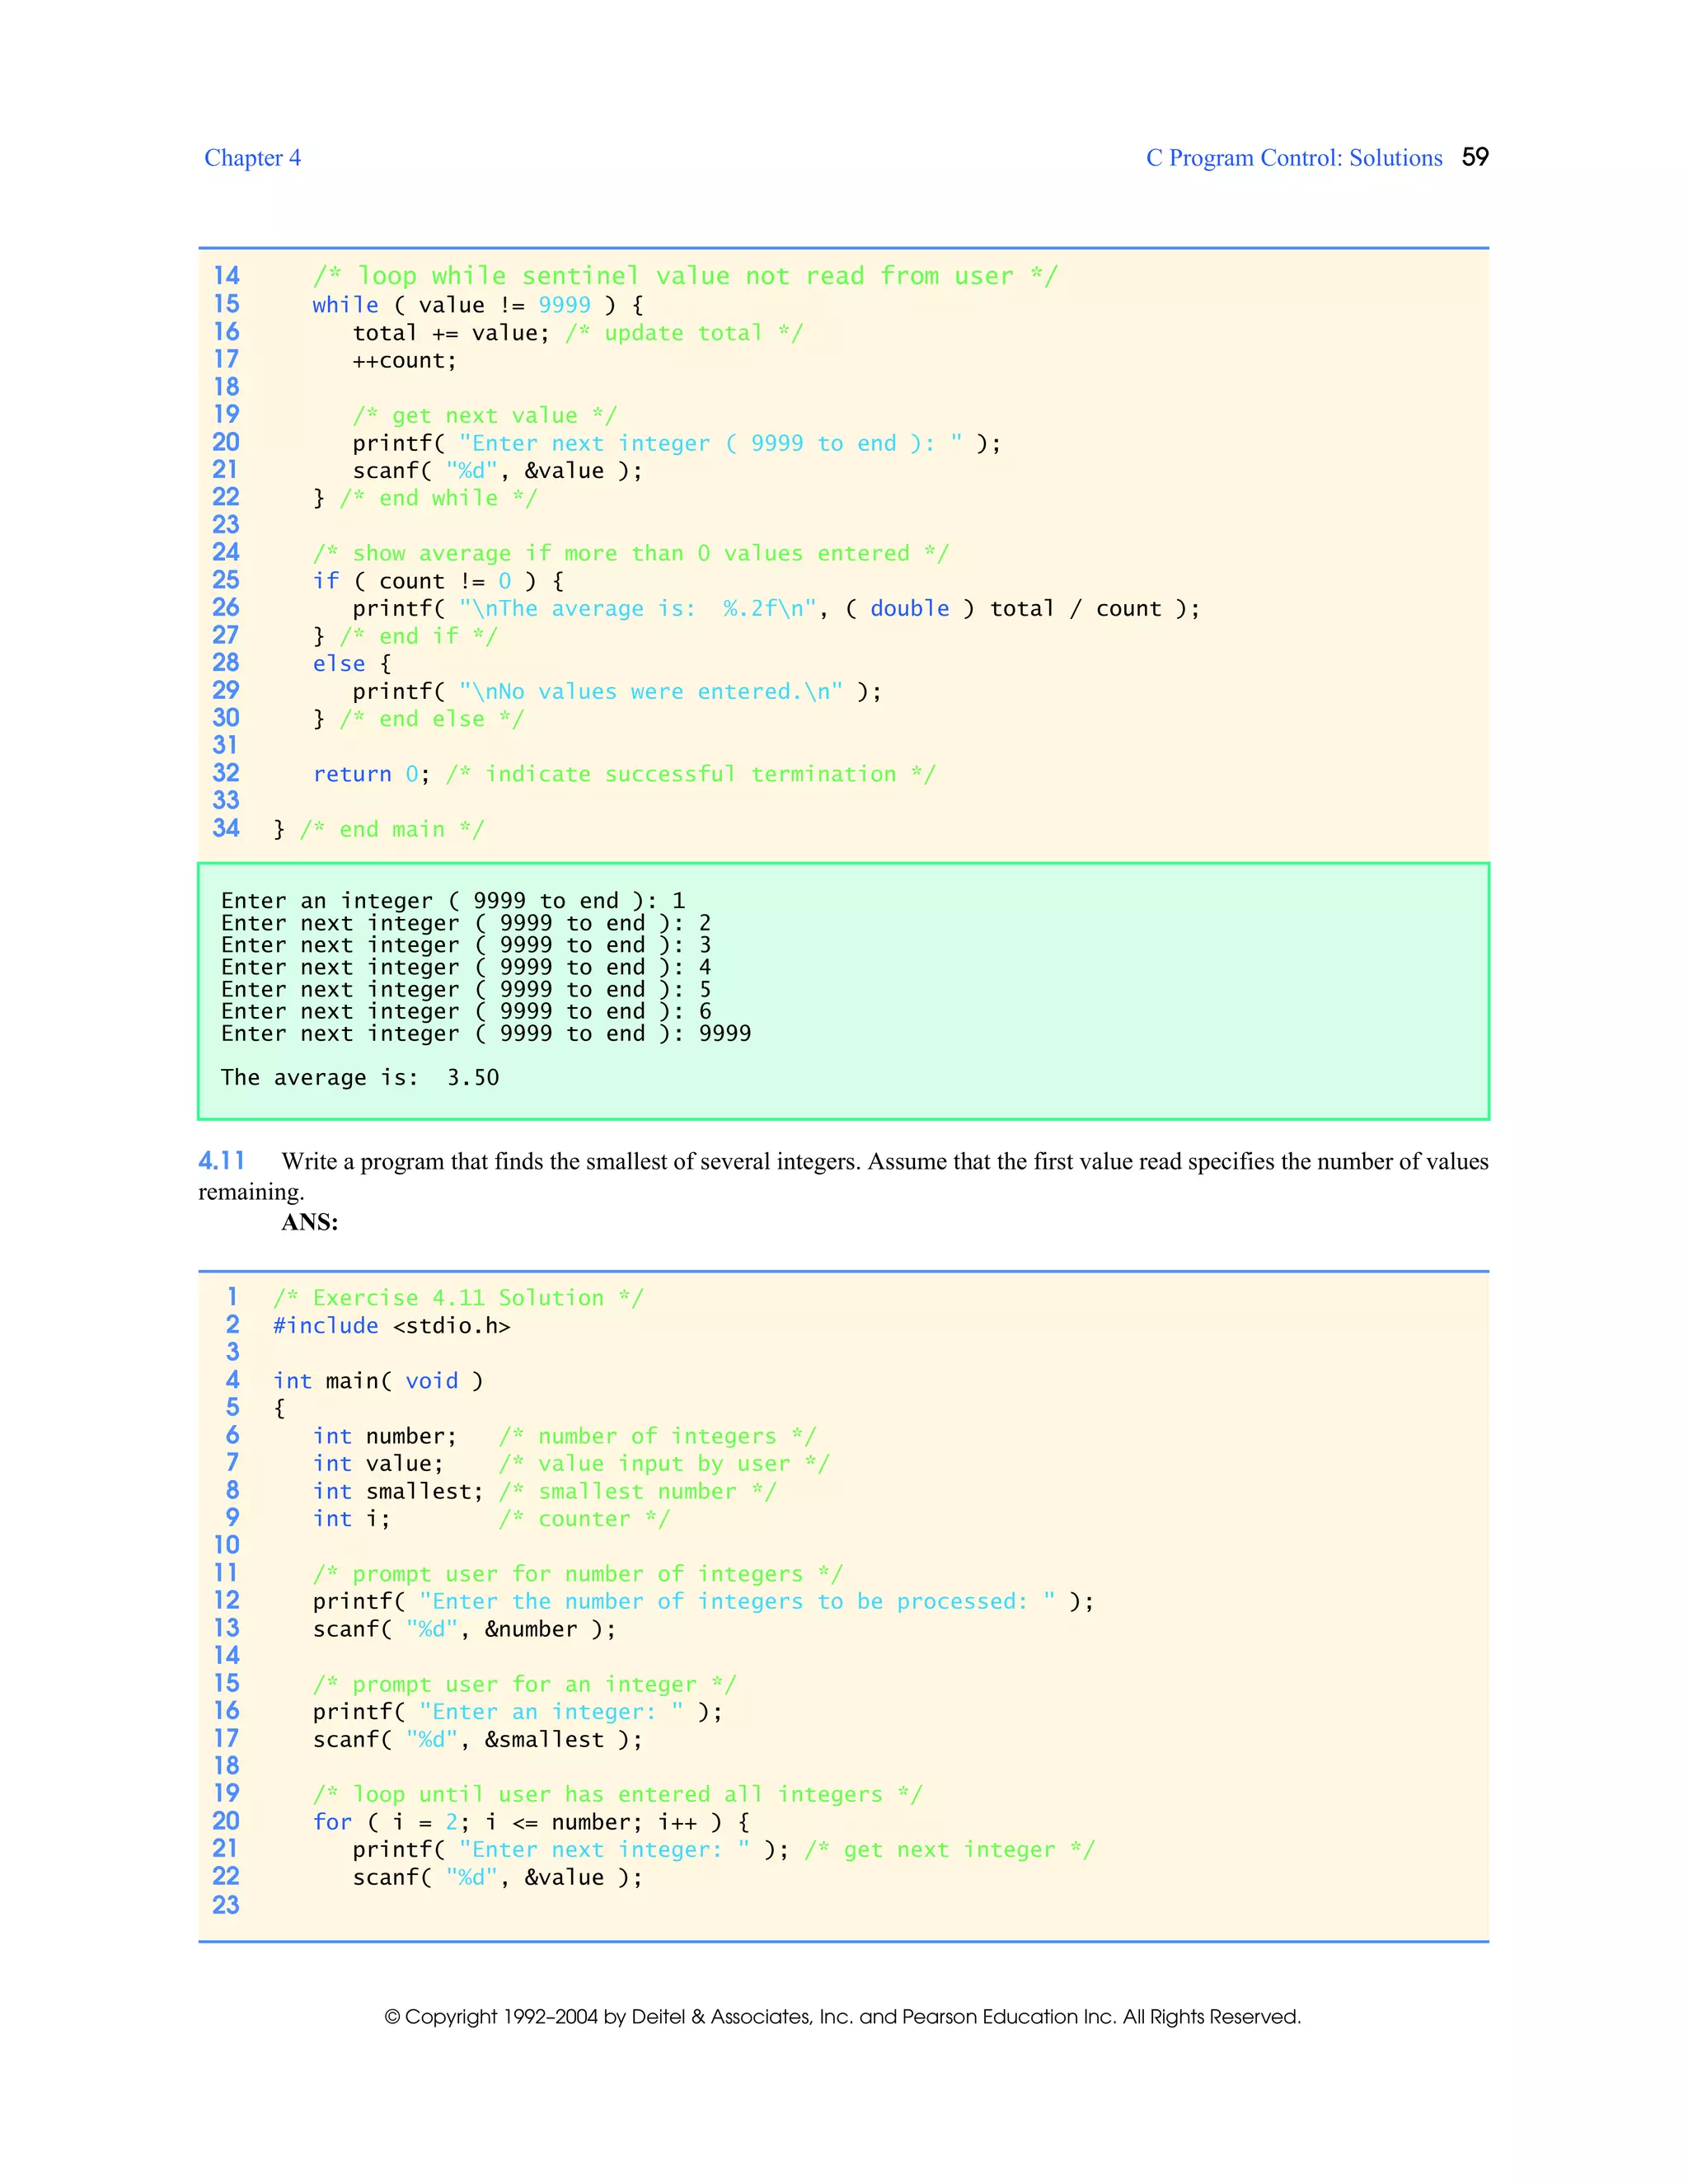Click the 'C Program Control: Solutions' header
This screenshot has height=2184, width=1688.
click(1294, 158)
